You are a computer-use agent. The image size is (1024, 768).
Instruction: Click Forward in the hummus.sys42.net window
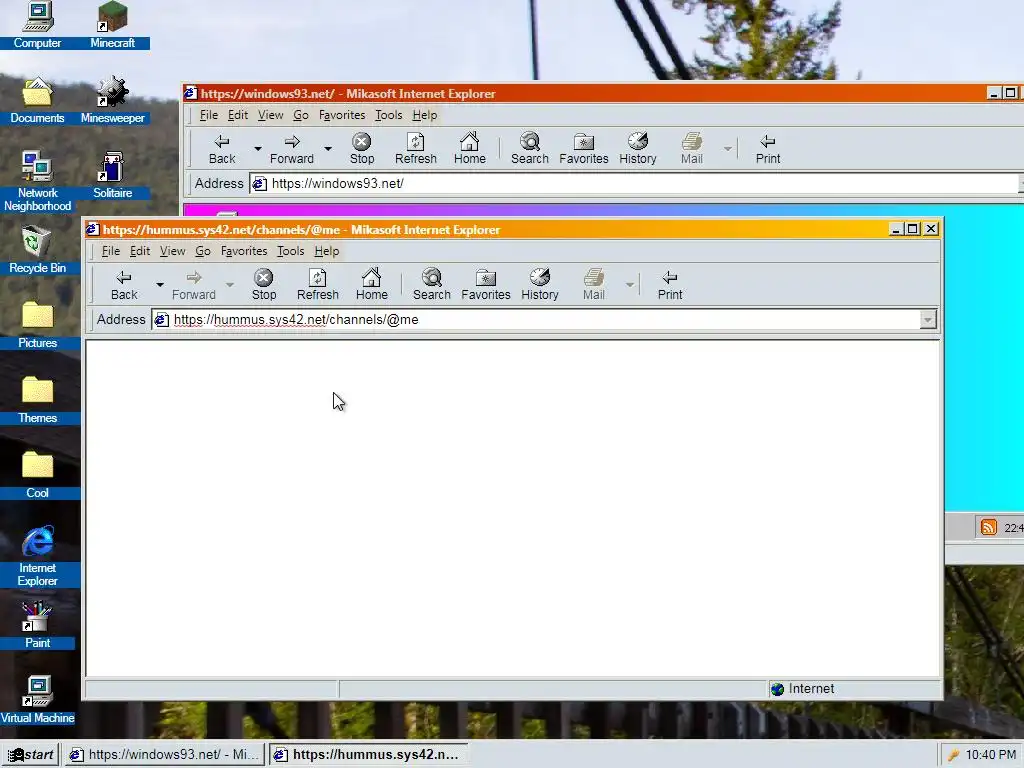pyautogui.click(x=193, y=285)
